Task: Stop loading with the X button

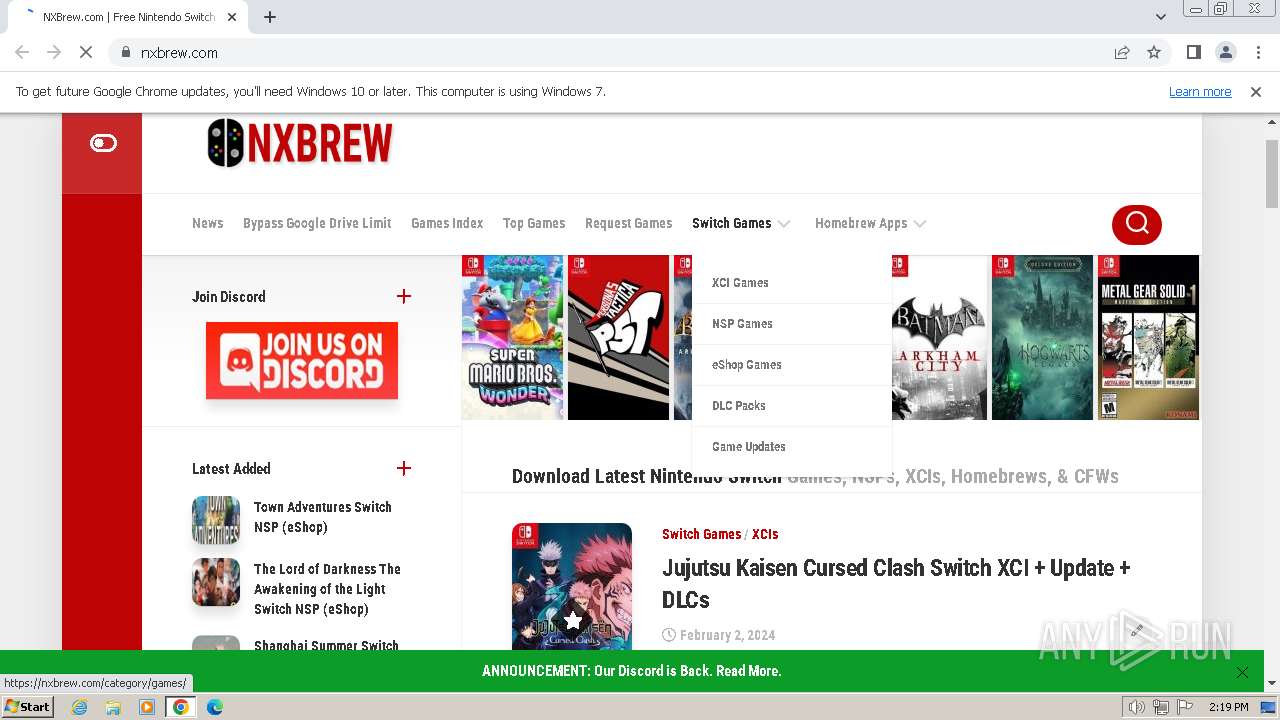Action: [86, 52]
